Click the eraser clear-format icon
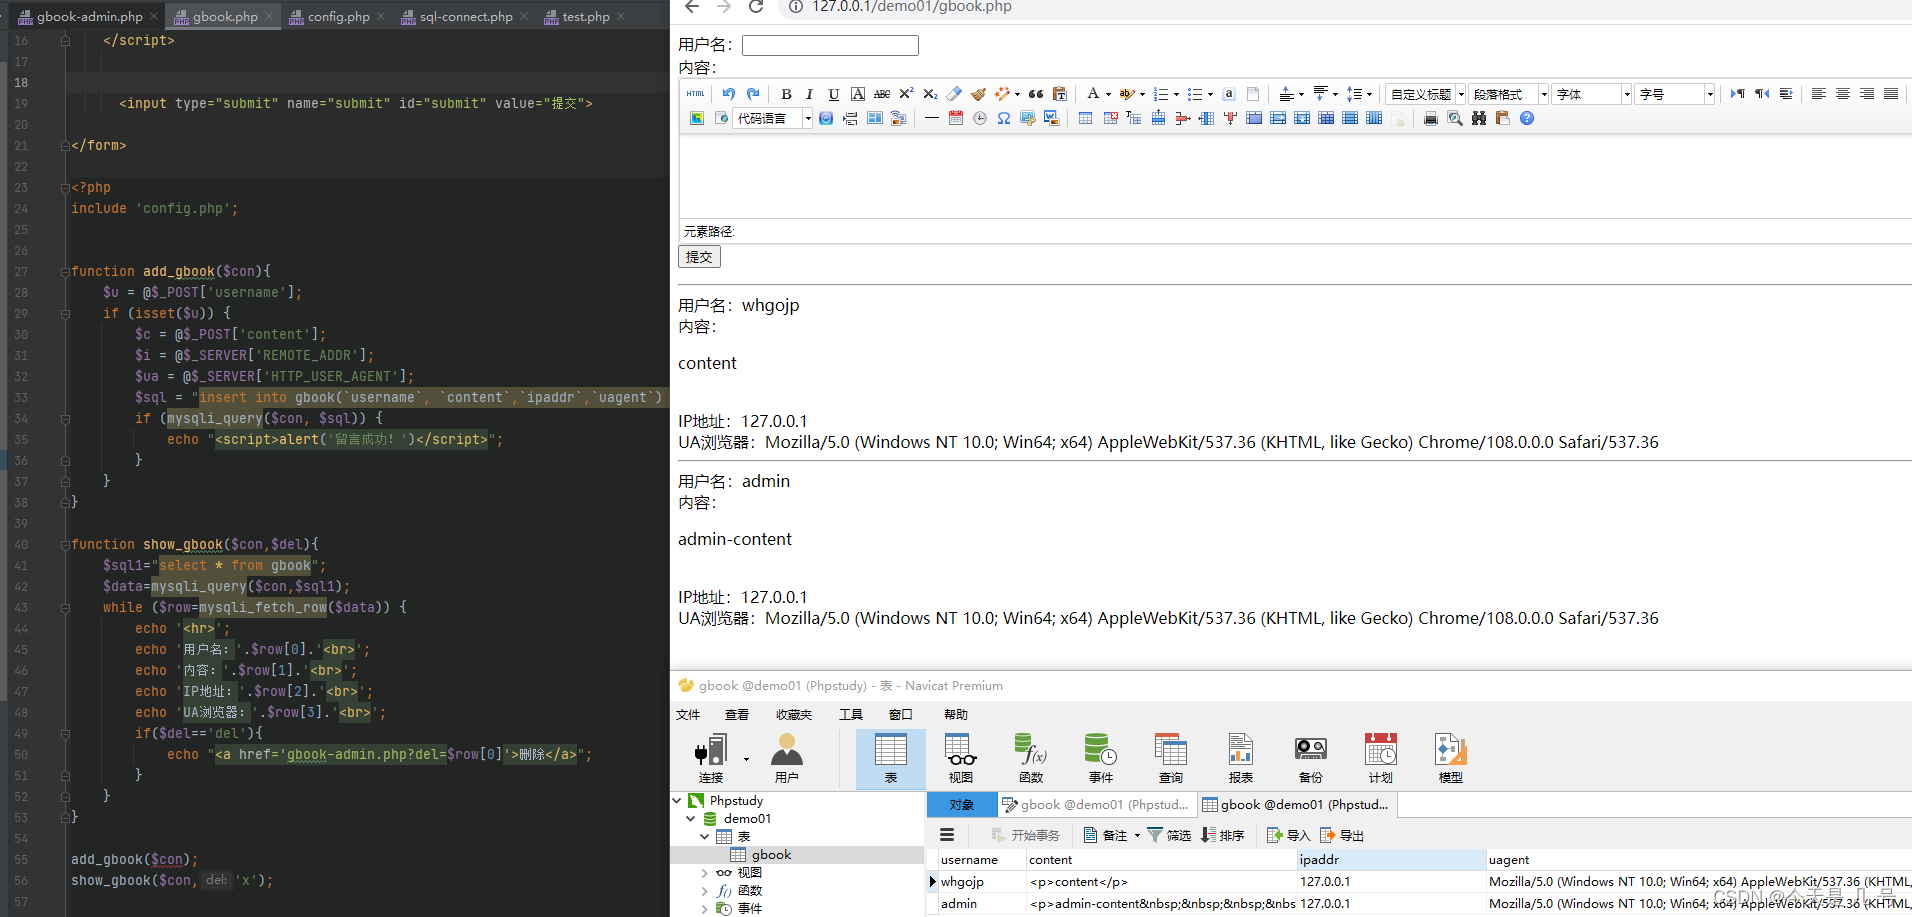The image size is (1912, 917). click(954, 94)
